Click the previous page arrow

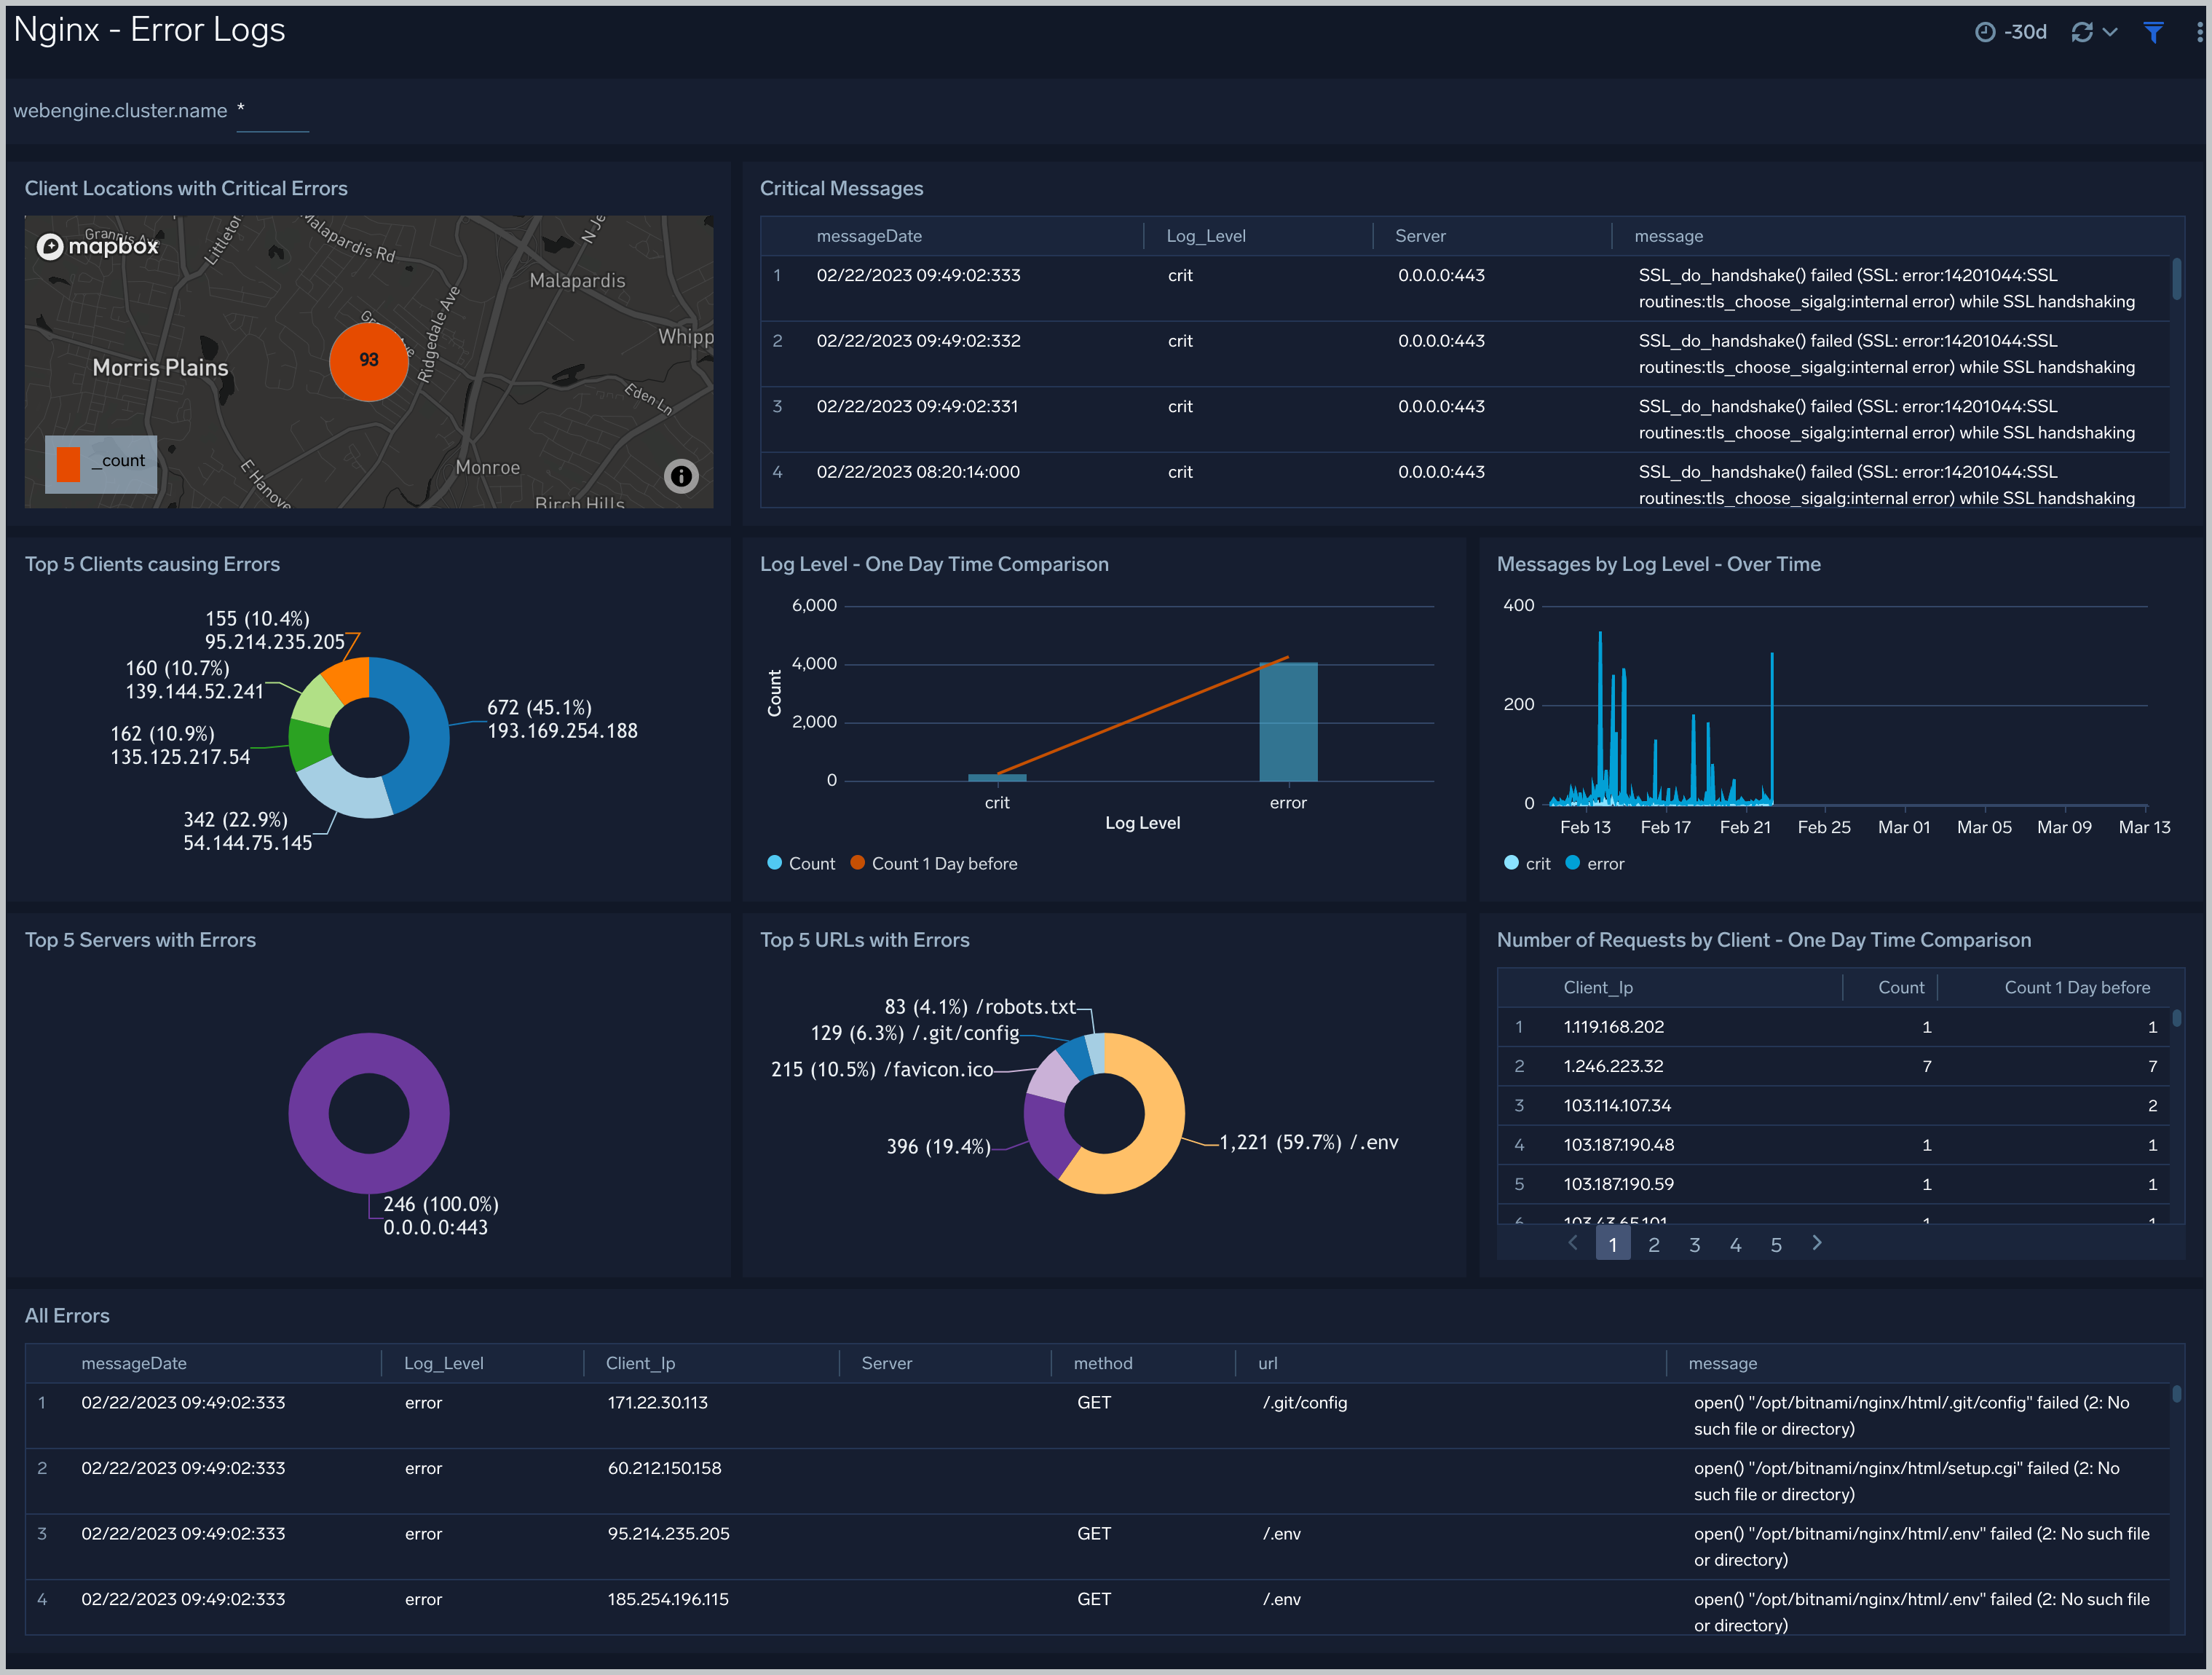[x=1573, y=1243]
